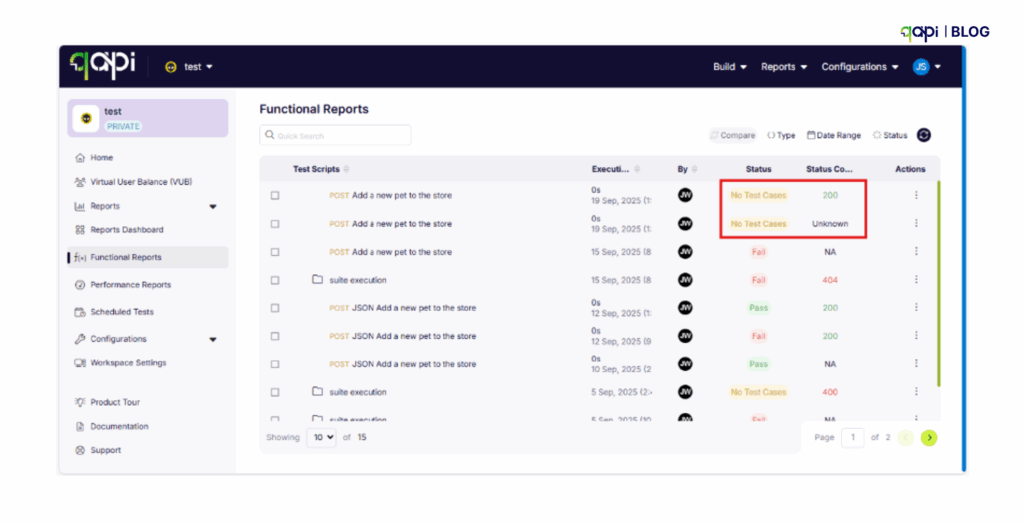Open Performance Reports in sidebar

tap(130, 285)
